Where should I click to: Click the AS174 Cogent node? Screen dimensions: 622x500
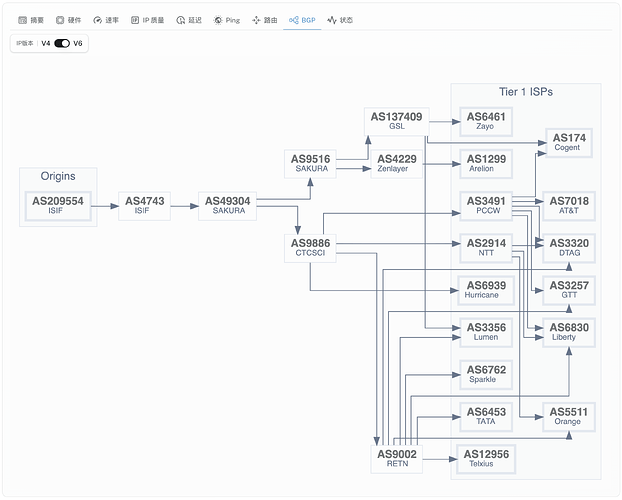pyautogui.click(x=569, y=143)
